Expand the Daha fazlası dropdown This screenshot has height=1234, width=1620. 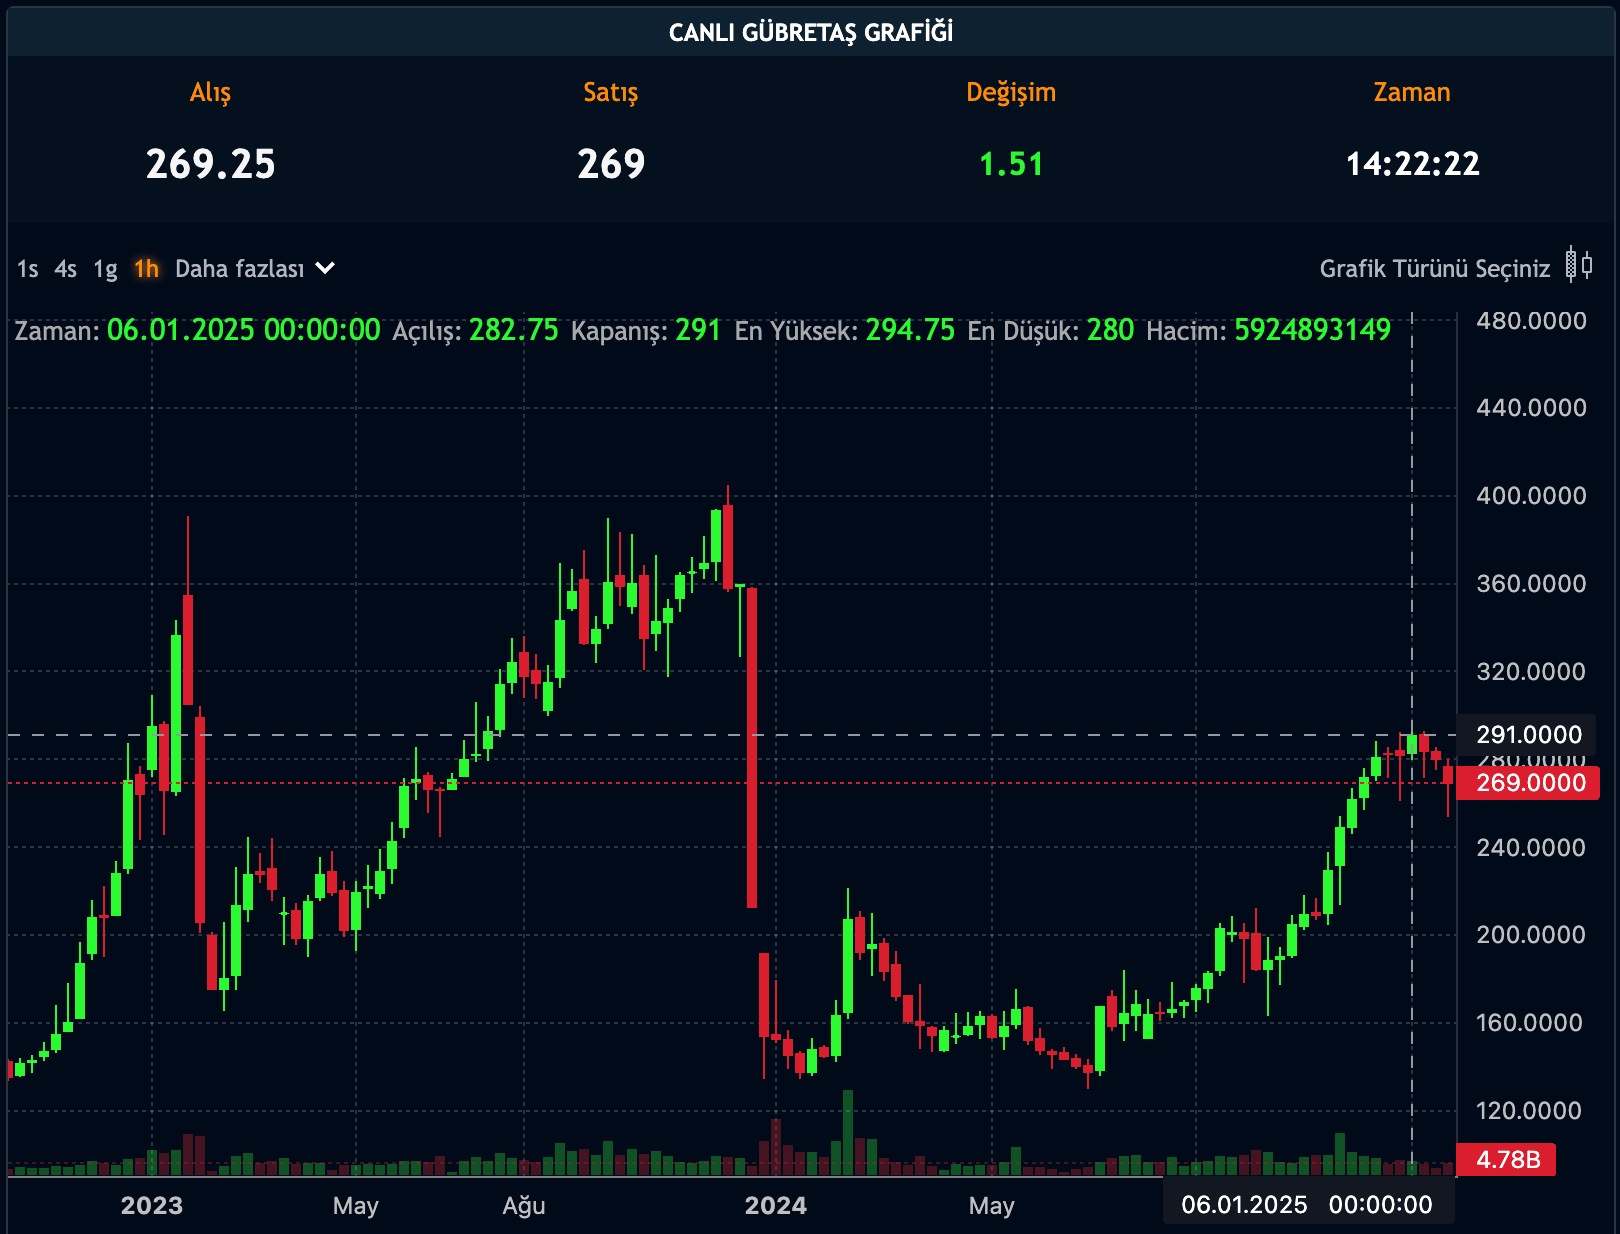point(255,269)
